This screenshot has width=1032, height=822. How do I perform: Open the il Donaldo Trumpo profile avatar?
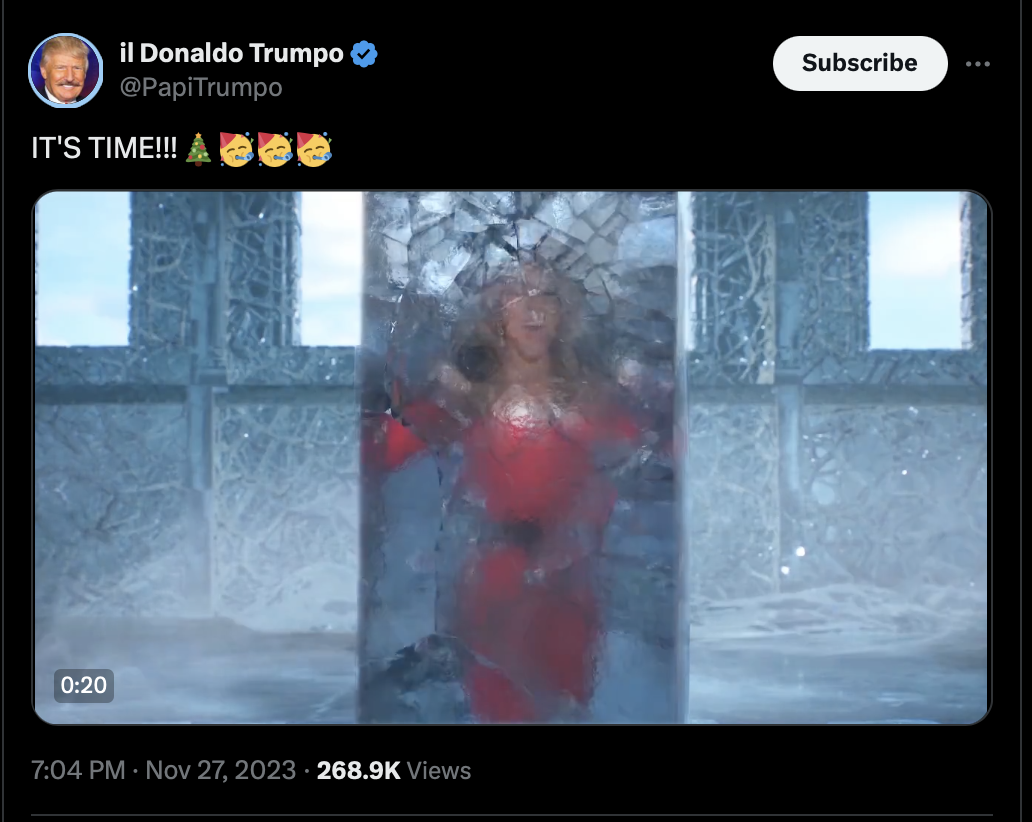pyautogui.click(x=65, y=70)
